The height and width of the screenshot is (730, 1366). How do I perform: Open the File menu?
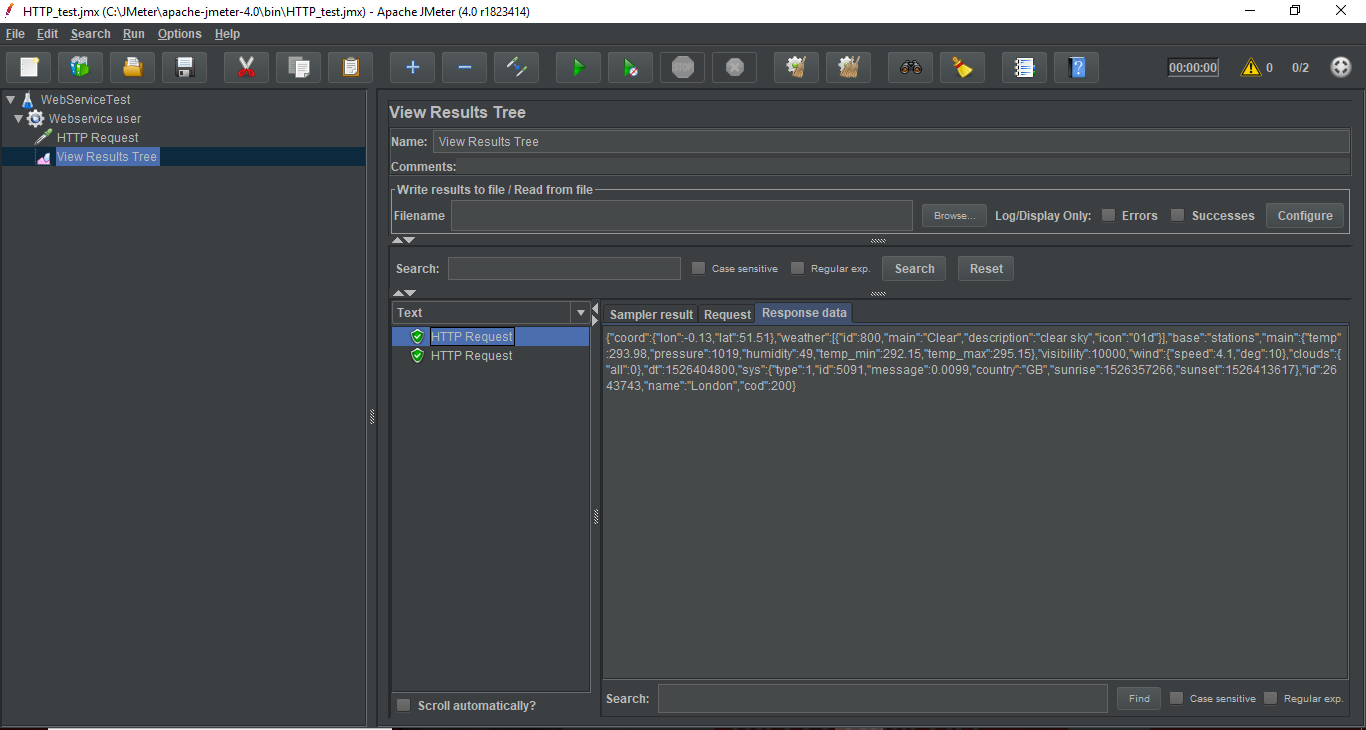point(15,34)
